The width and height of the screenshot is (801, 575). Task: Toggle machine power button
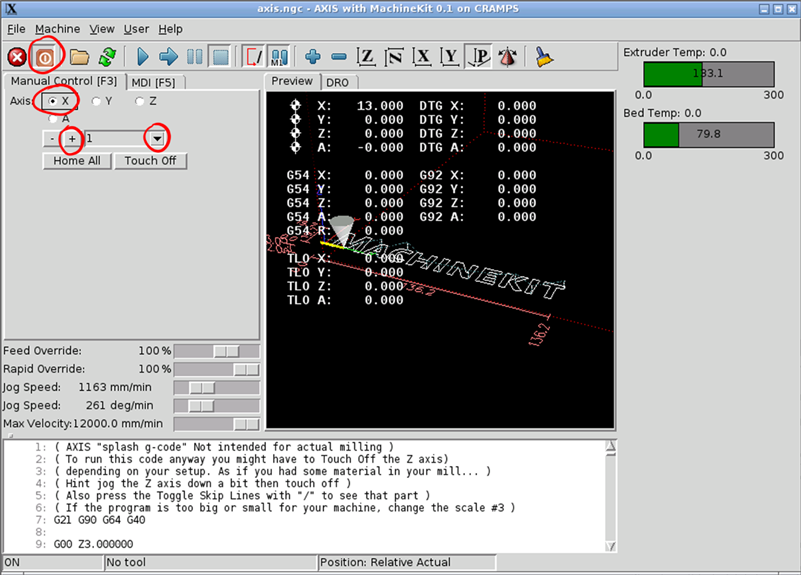click(x=45, y=56)
